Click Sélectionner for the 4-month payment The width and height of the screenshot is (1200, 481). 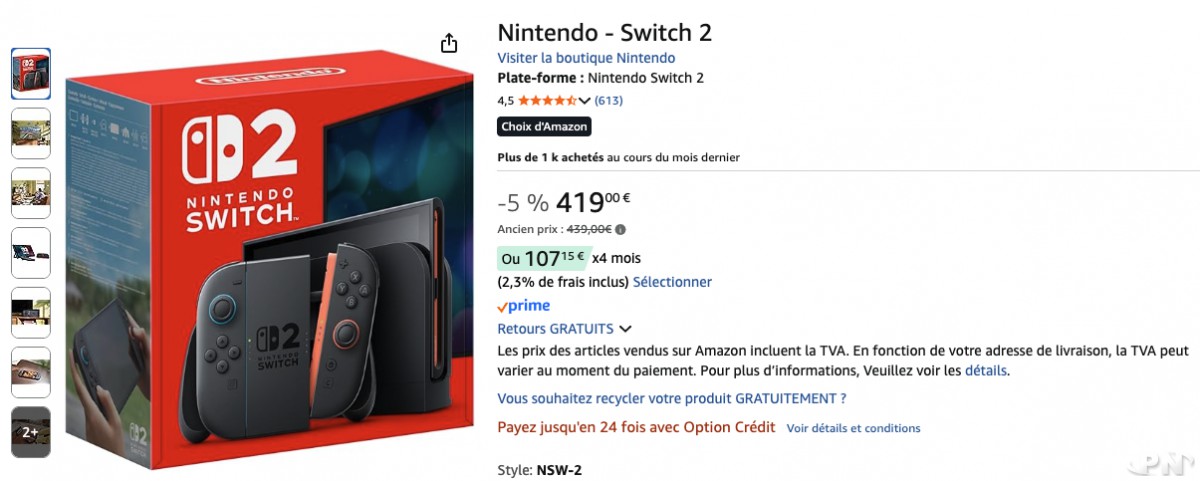click(672, 282)
